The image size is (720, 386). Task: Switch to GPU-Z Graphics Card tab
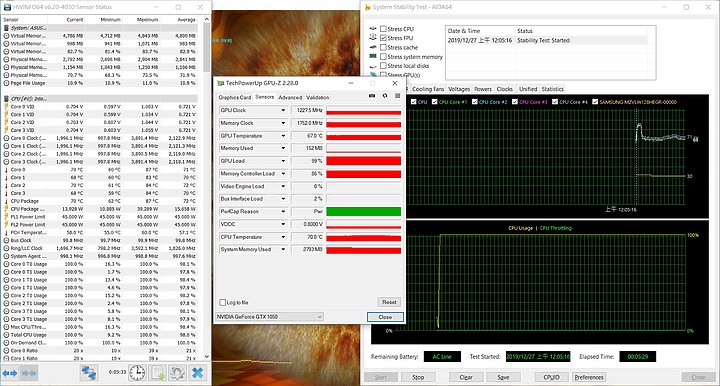tap(235, 97)
